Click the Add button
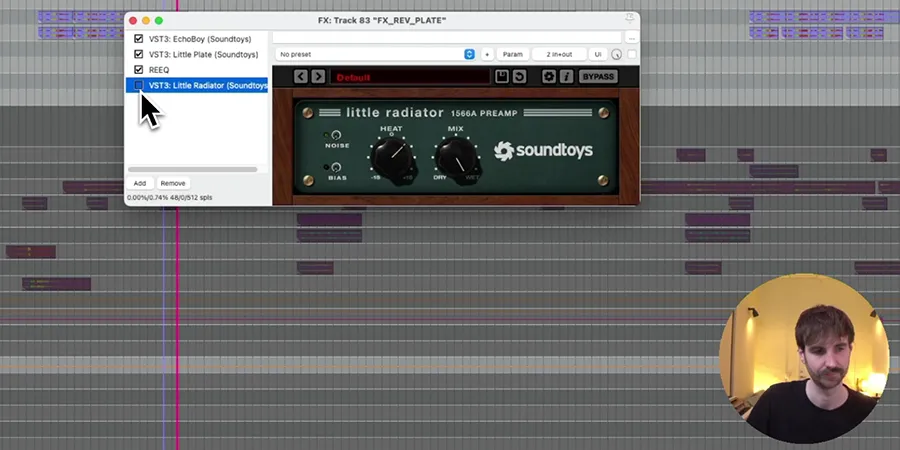Image resolution: width=900 pixels, height=450 pixels. [140, 183]
